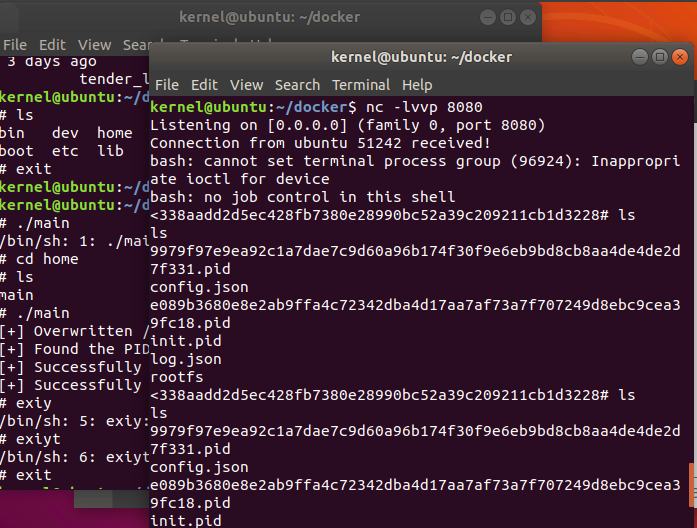Click 'bin dev home' listing row

[66, 133]
